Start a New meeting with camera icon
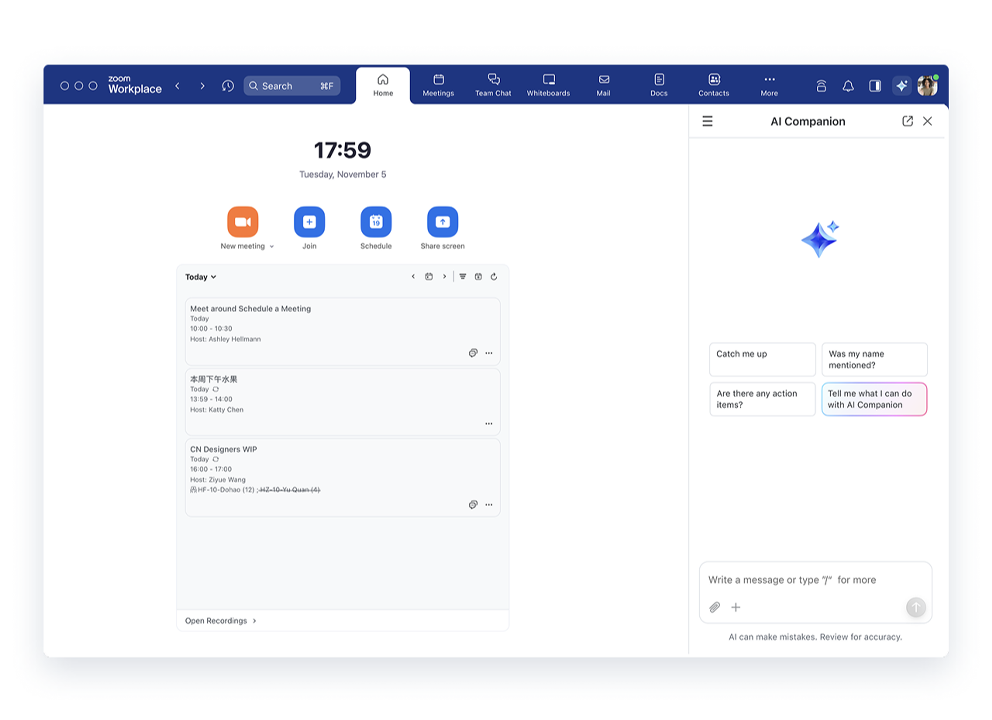Image resolution: width=992 pixels, height=720 pixels. [243, 221]
